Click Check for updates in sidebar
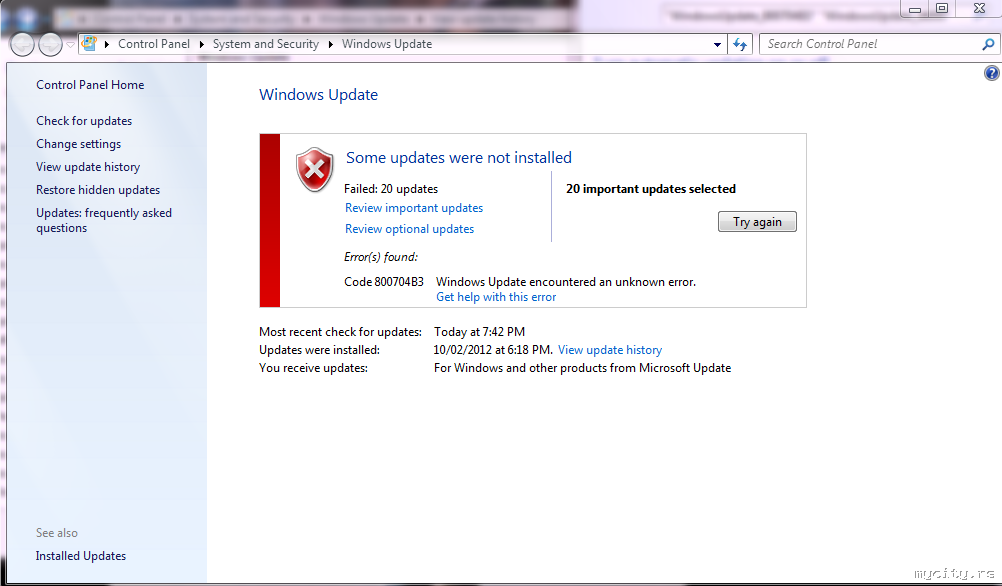Screen dimensions: 1002x586 tap(84, 121)
